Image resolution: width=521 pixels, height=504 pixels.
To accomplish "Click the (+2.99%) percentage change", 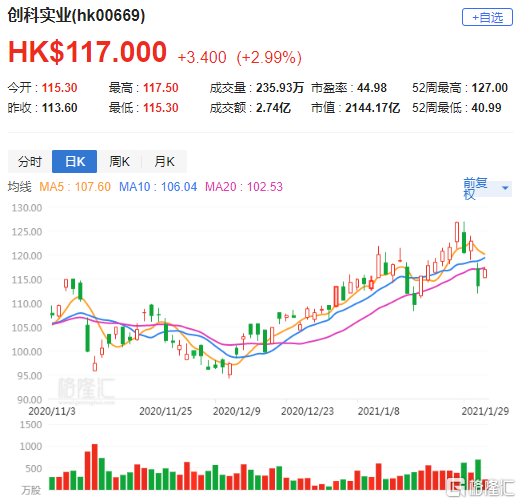I will pos(269,57).
